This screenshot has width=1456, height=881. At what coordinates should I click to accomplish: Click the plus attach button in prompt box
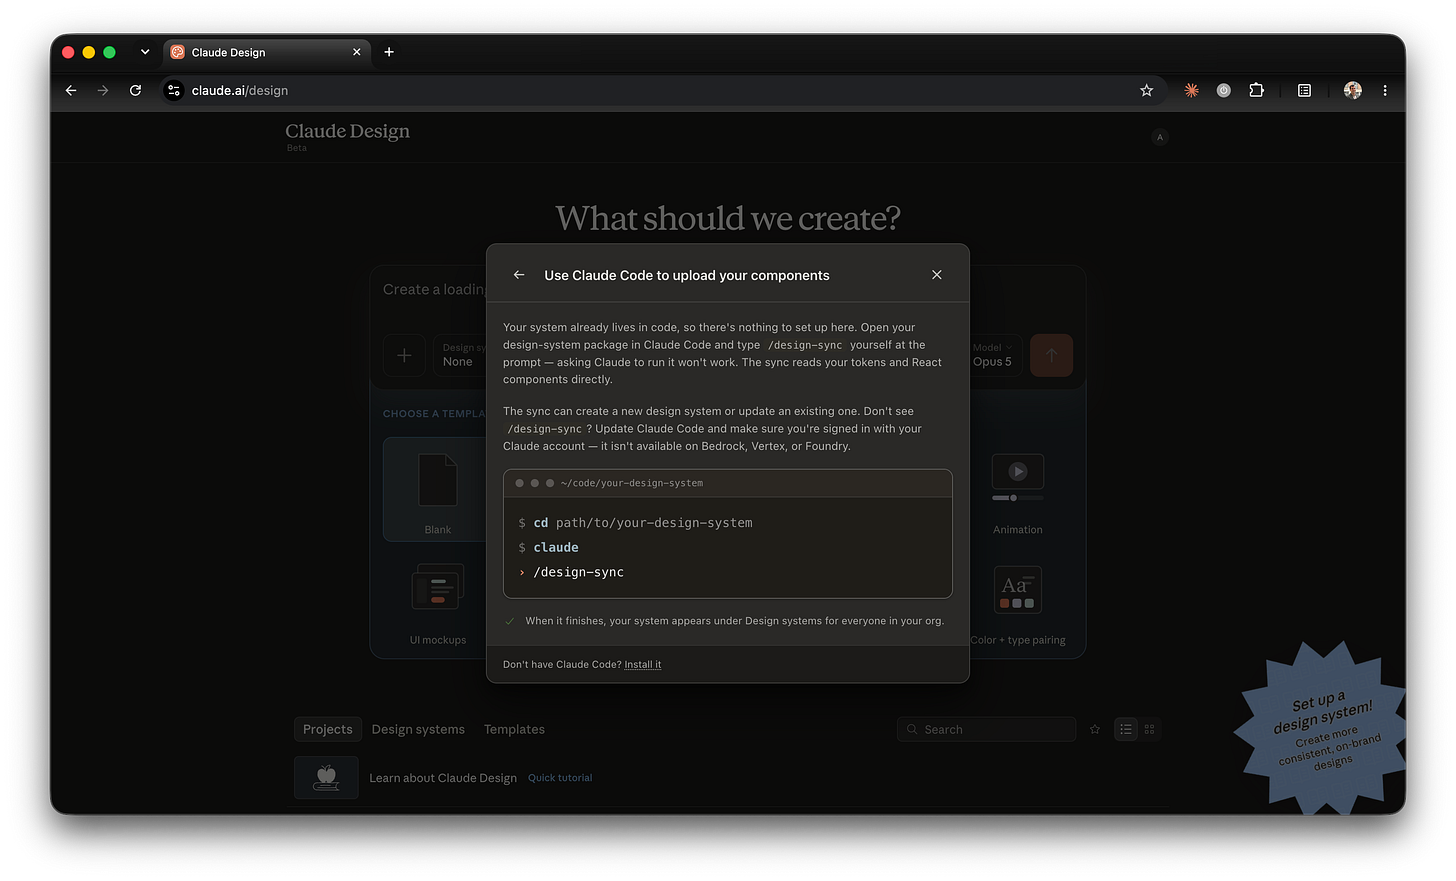tap(404, 355)
